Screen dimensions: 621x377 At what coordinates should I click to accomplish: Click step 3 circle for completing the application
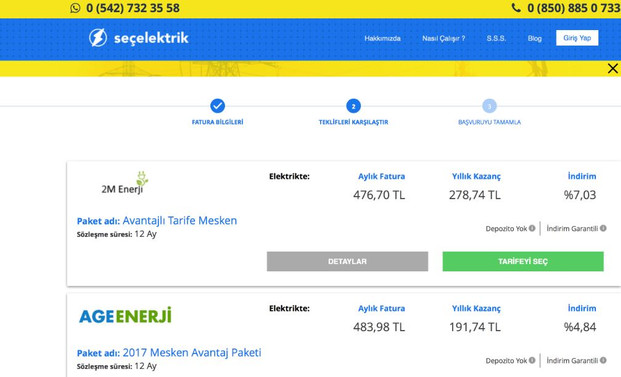point(490,106)
